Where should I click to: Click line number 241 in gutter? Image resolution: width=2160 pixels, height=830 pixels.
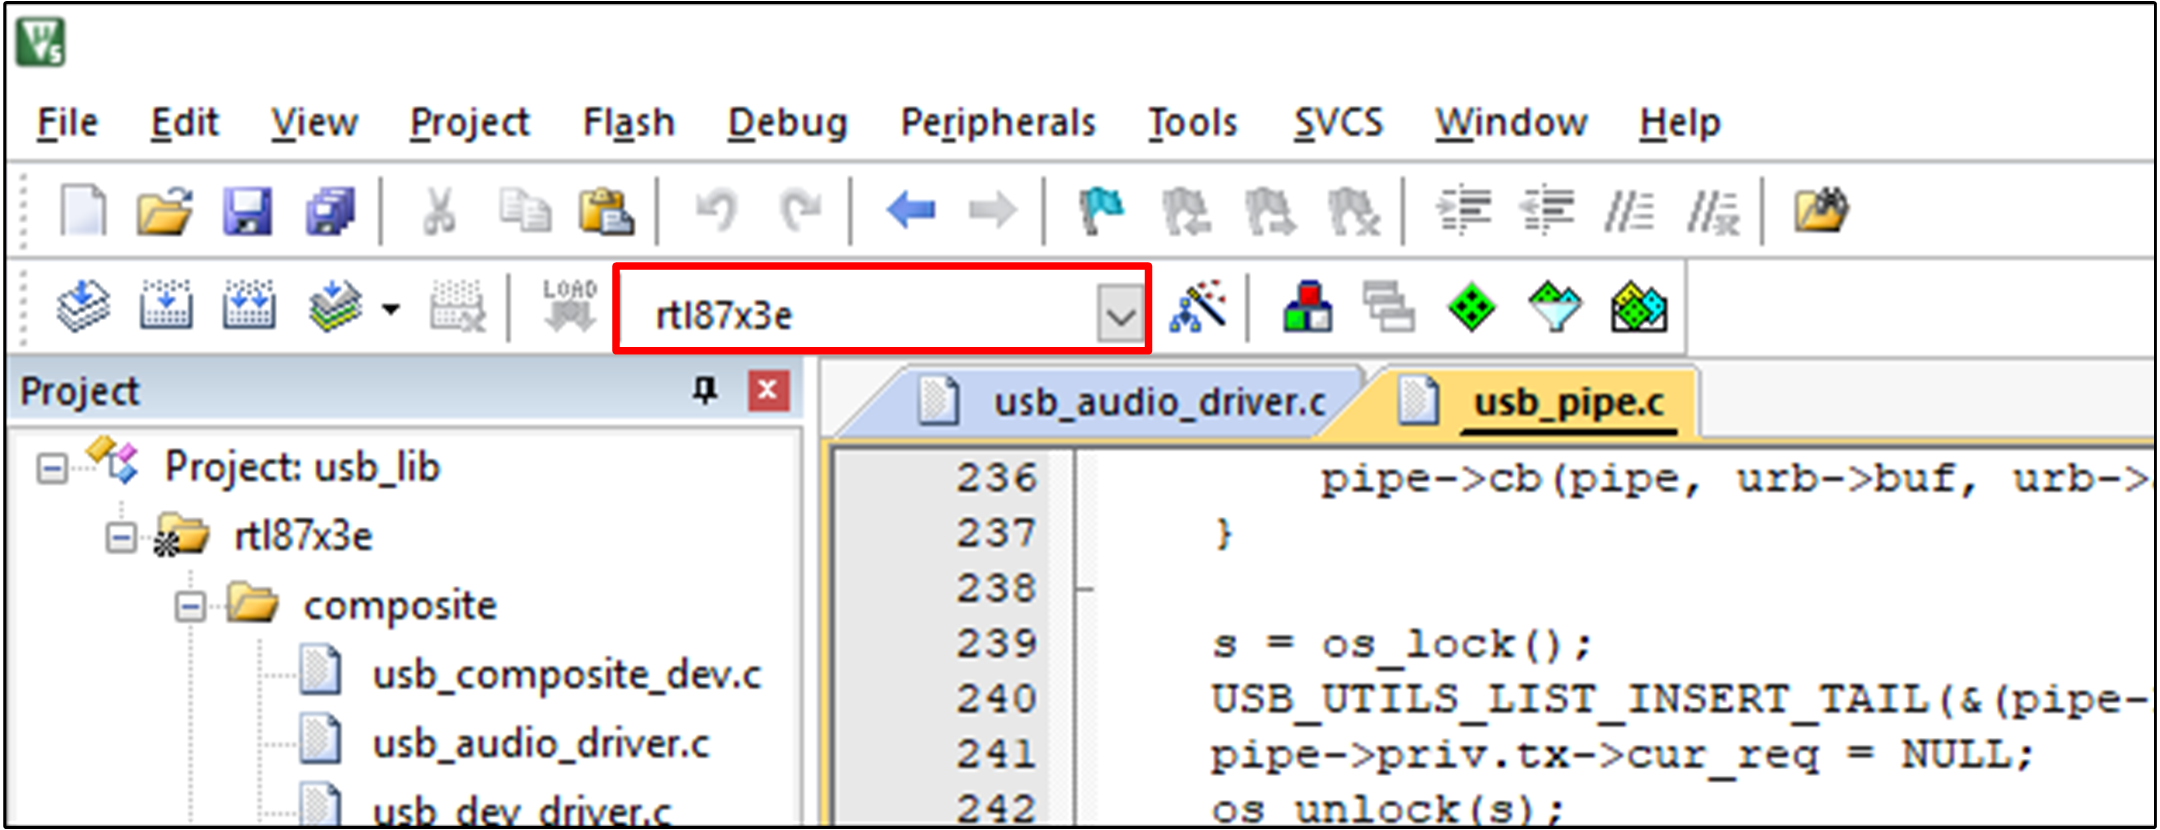click(x=996, y=753)
